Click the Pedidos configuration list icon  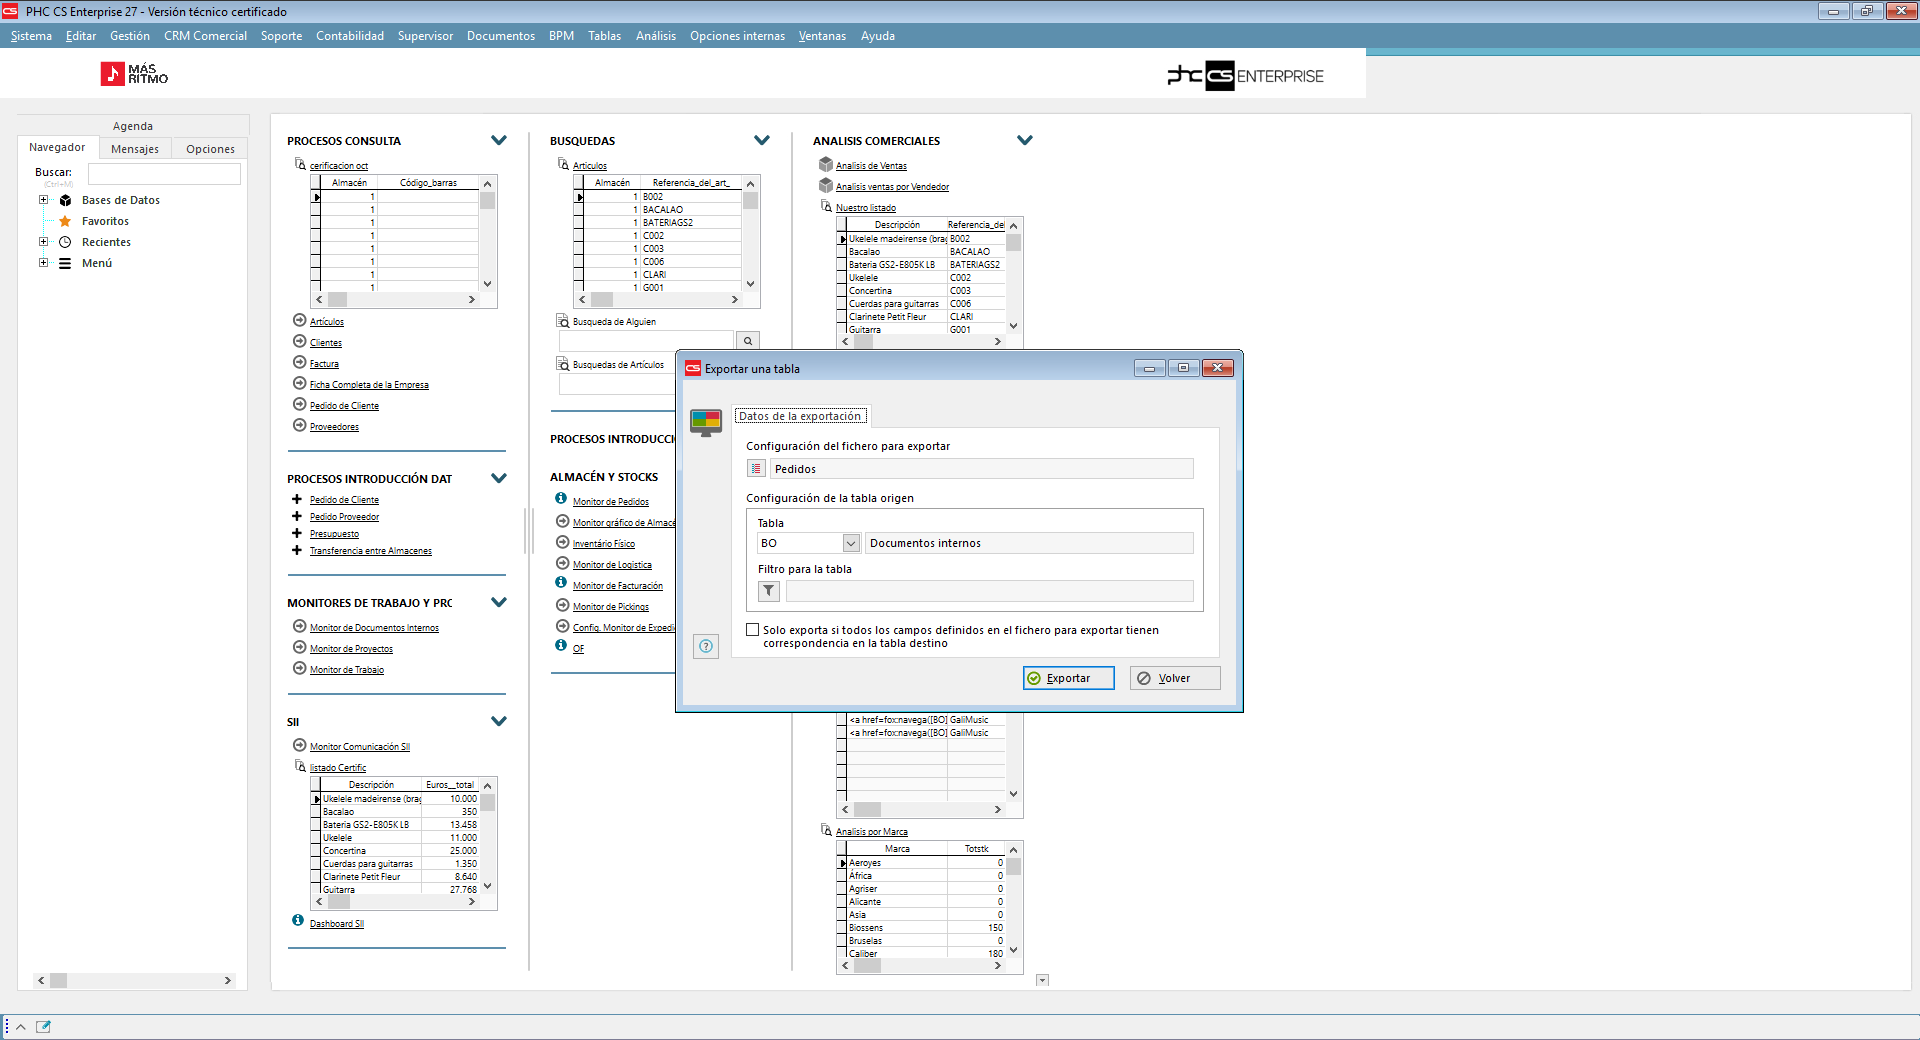757,469
